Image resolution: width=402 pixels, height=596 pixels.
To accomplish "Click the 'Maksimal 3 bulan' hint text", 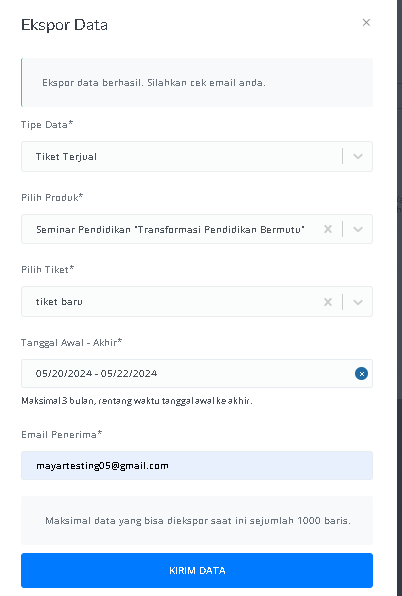I will pyautogui.click(x=137, y=401).
